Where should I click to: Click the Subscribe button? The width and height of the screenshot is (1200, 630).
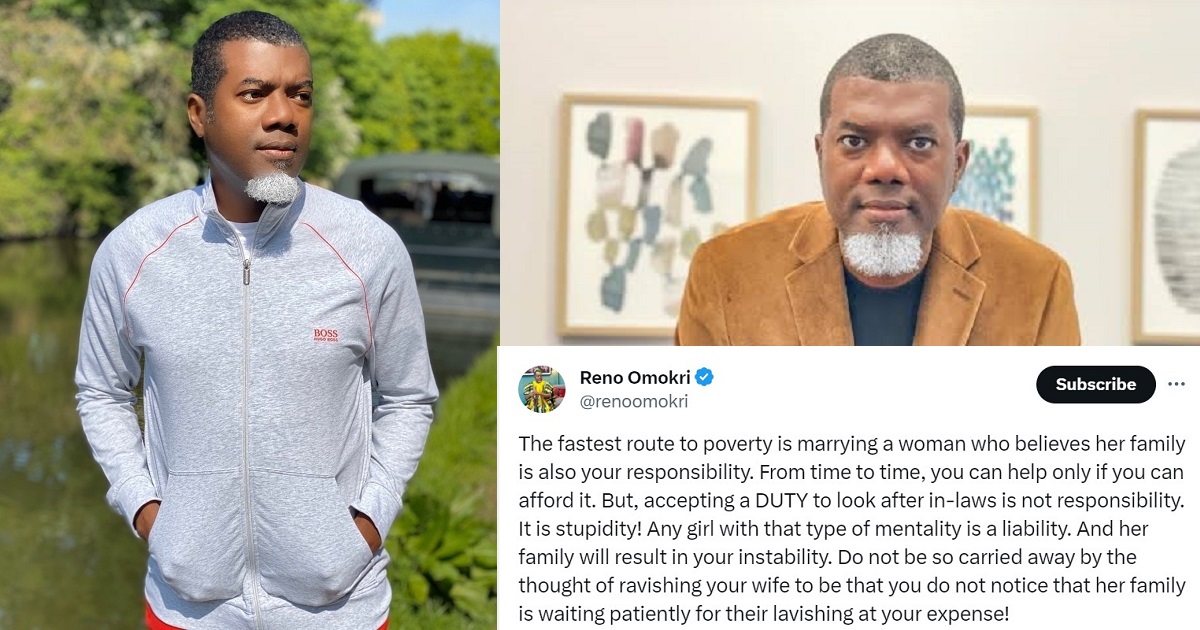pyautogui.click(x=1096, y=384)
